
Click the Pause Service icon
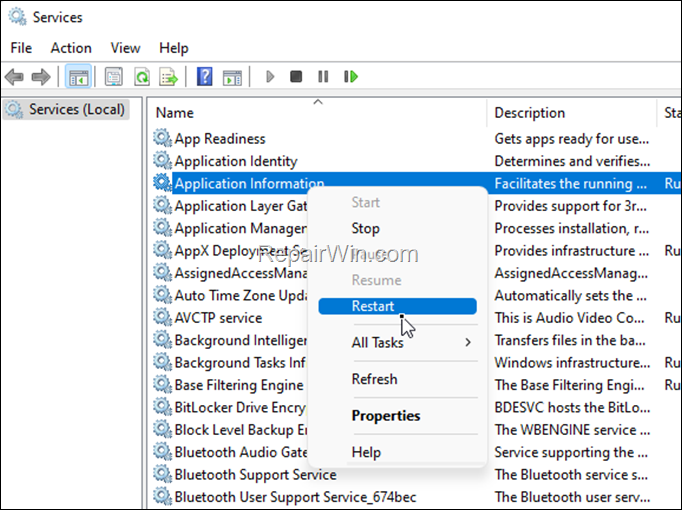(x=323, y=77)
